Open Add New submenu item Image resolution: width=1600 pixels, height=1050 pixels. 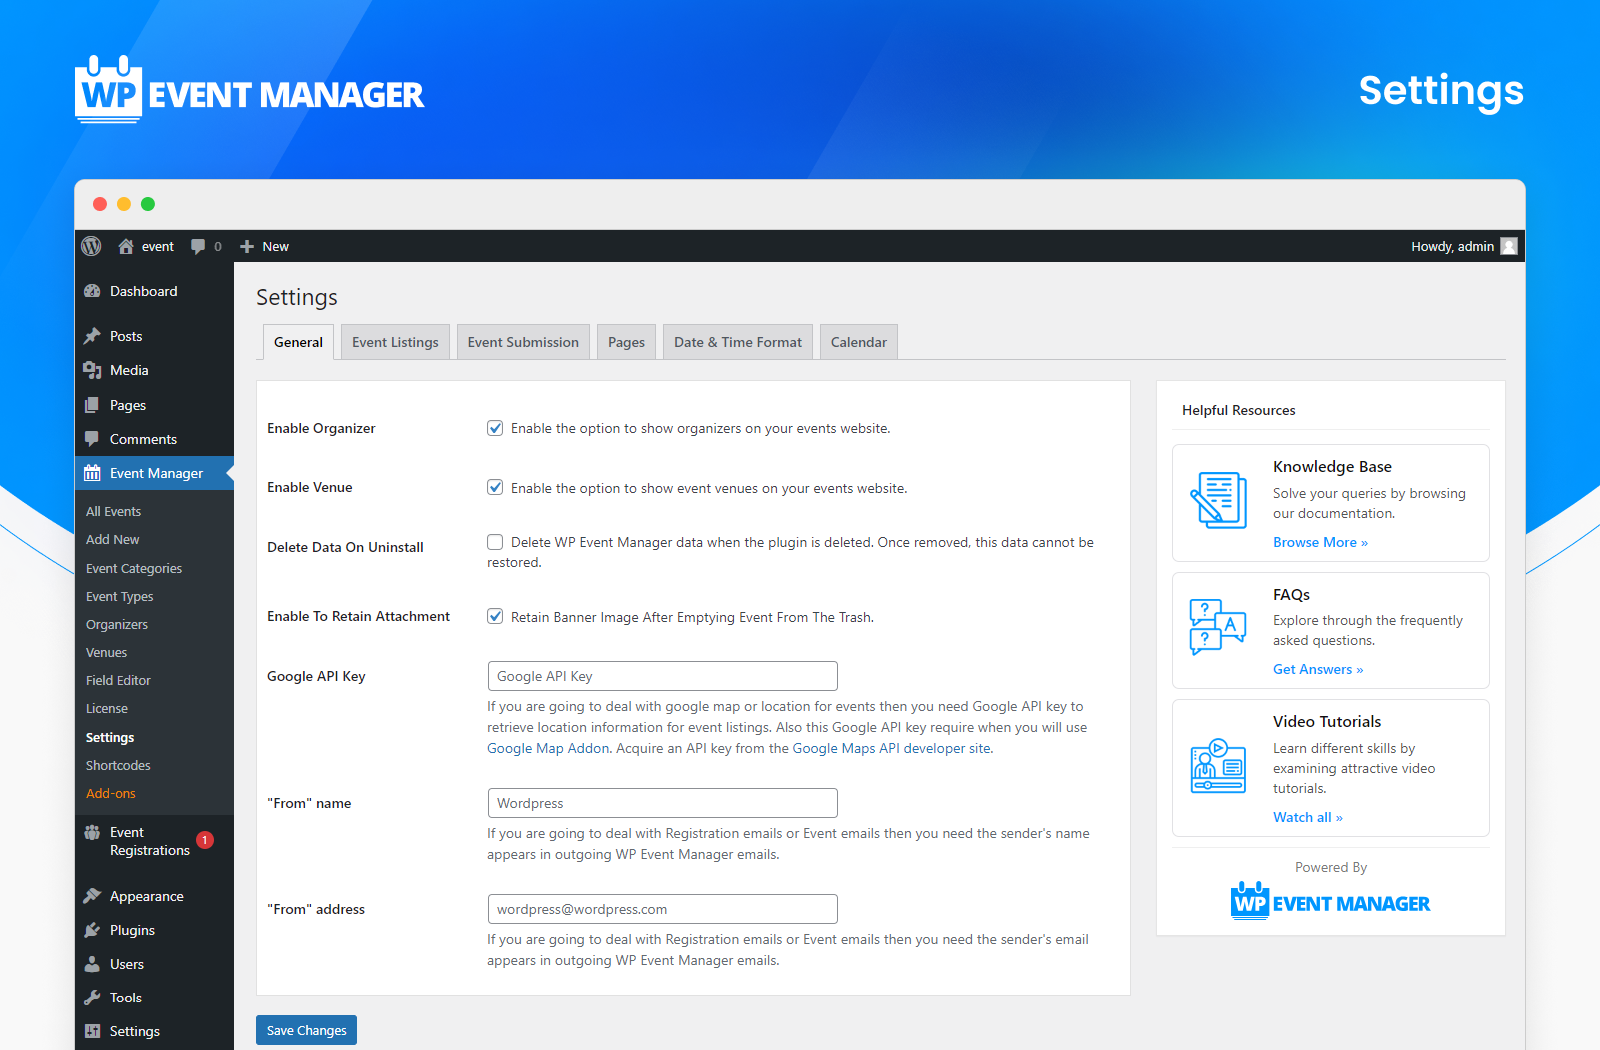pyautogui.click(x=112, y=539)
